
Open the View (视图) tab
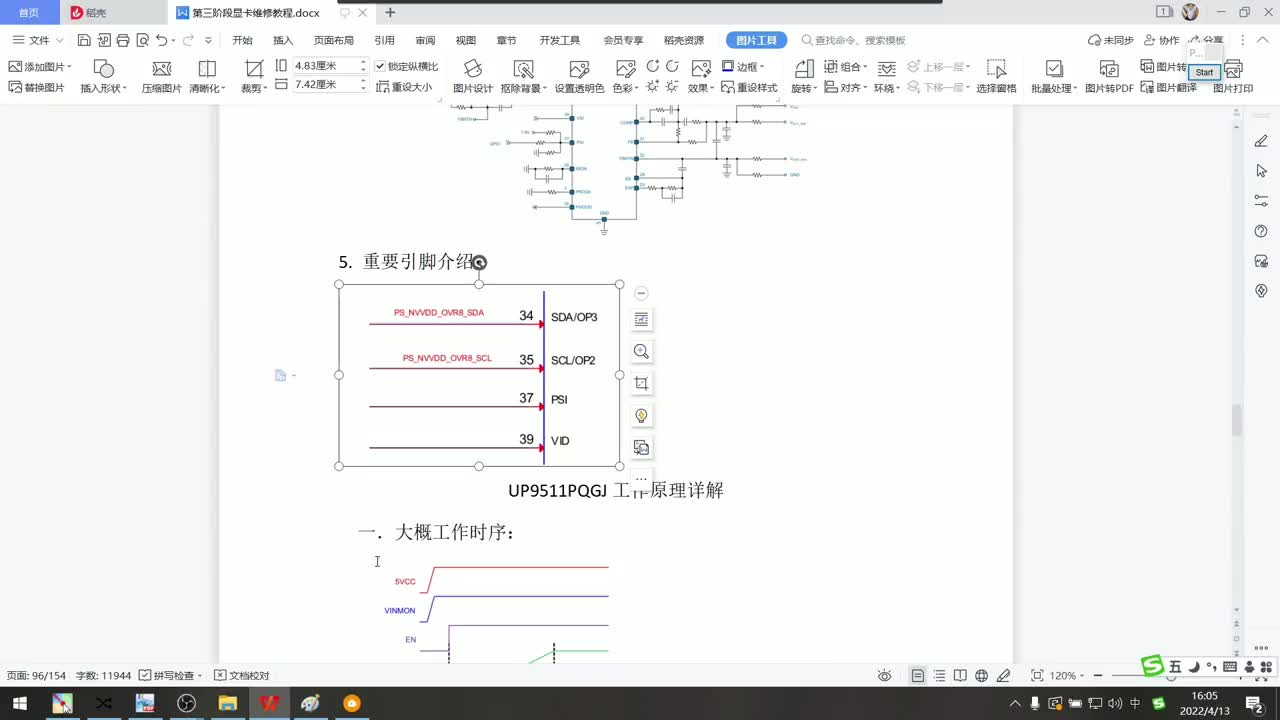coord(466,40)
